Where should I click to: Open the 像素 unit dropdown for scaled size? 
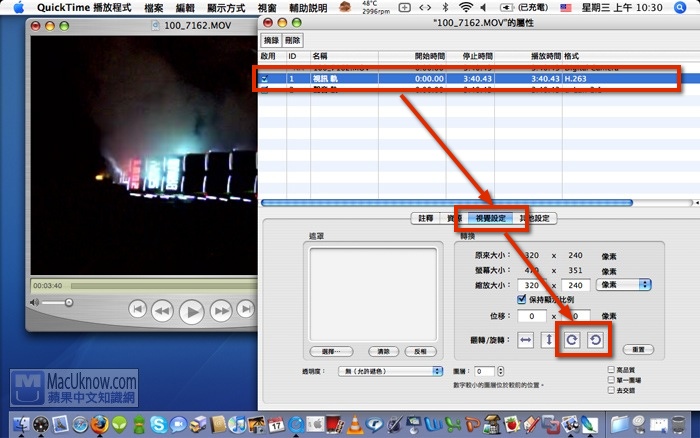pos(624,284)
